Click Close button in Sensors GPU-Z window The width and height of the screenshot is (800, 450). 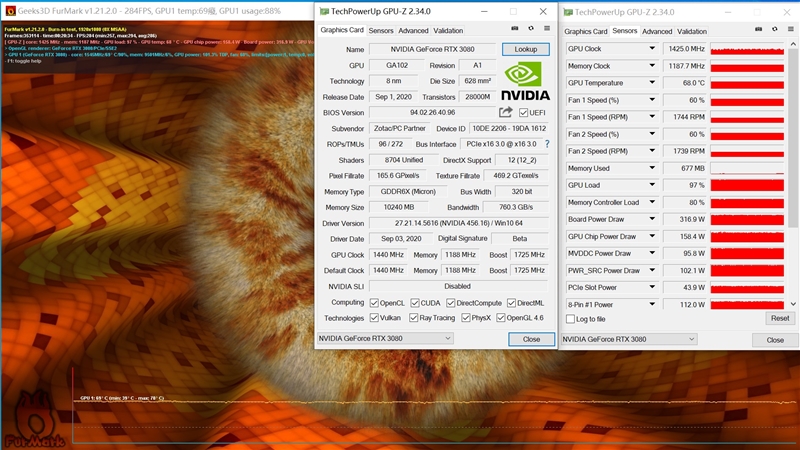pyautogui.click(x=775, y=340)
